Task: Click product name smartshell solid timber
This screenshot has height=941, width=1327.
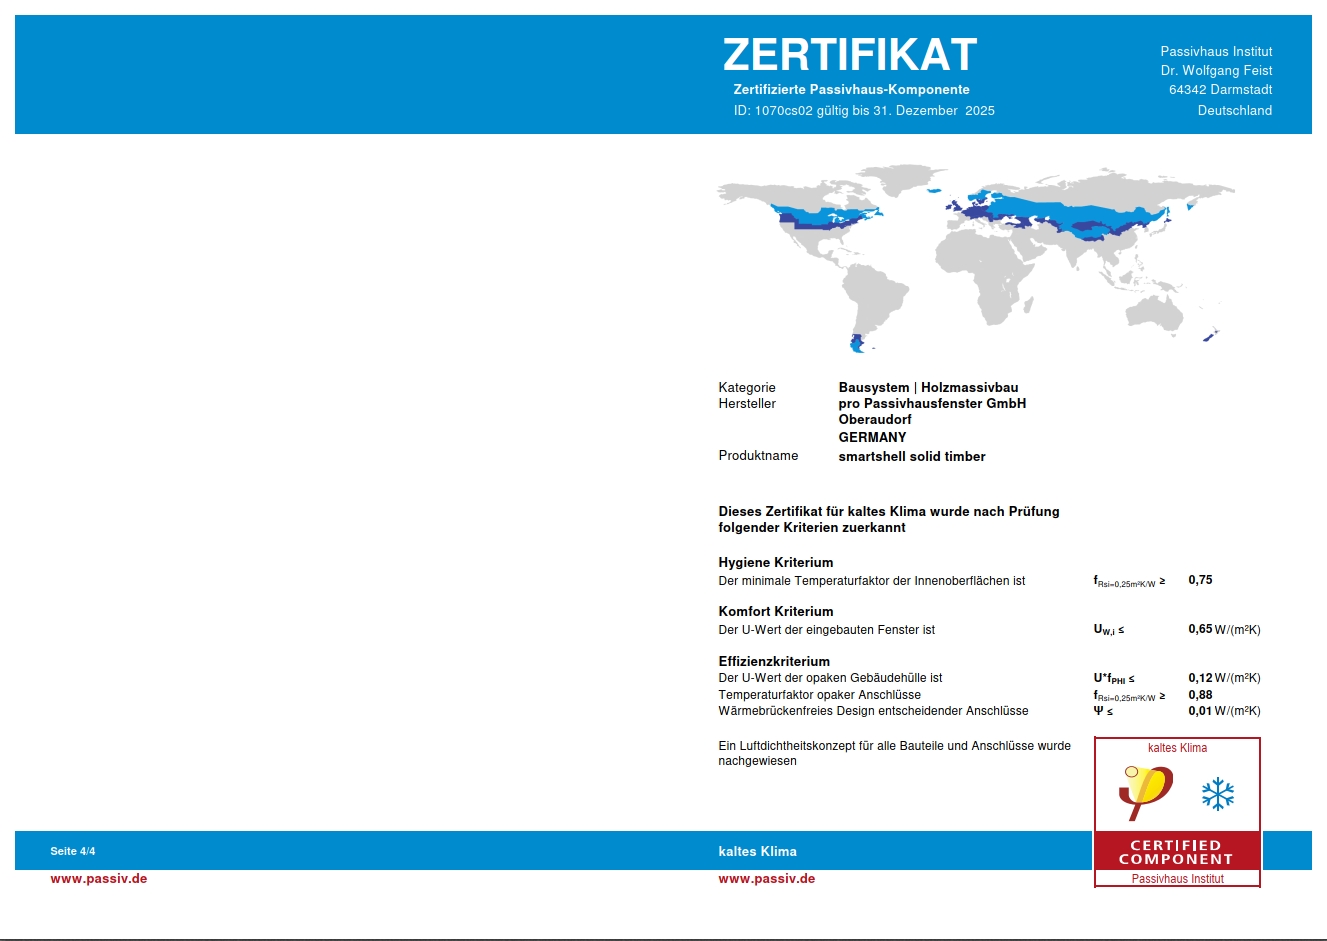Action: (x=911, y=456)
